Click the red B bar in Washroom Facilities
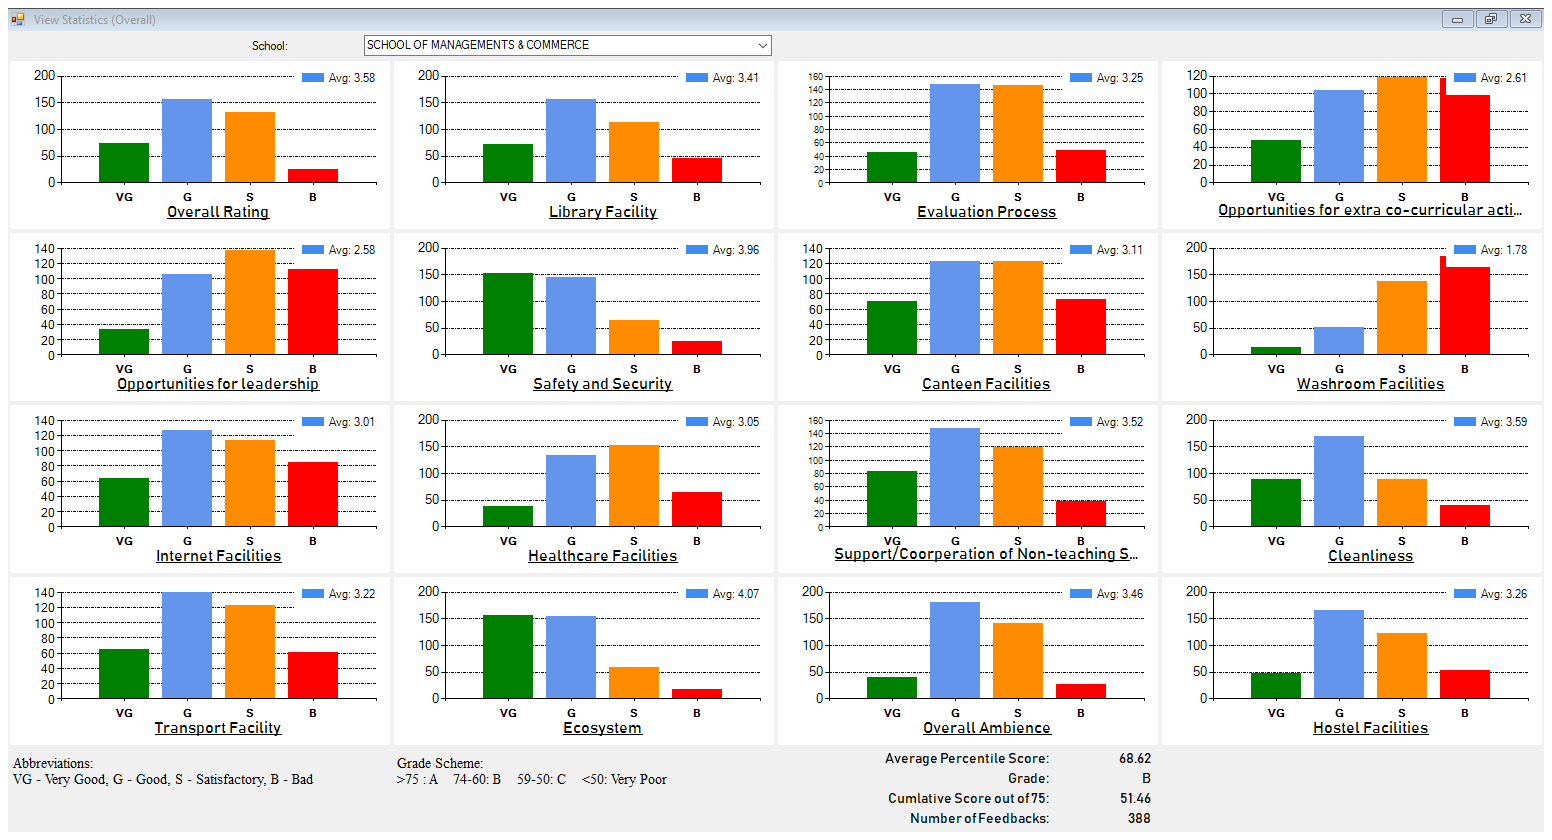The height and width of the screenshot is (840, 1552). point(1465,310)
